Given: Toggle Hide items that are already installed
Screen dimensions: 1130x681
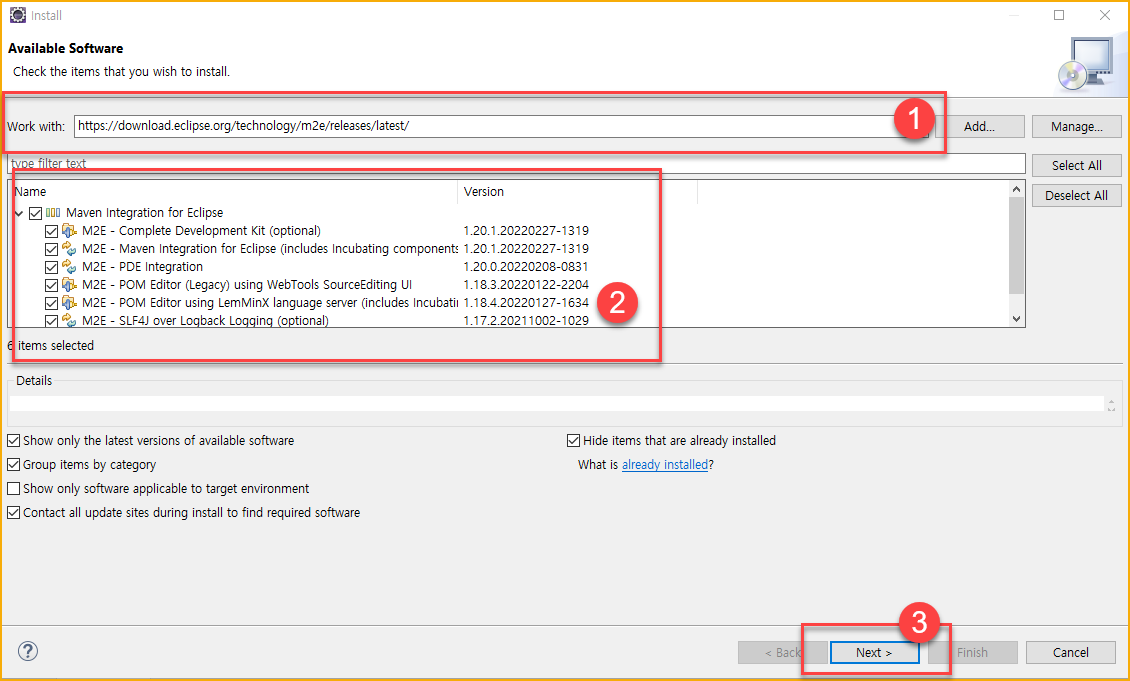Looking at the screenshot, I should tap(574, 440).
